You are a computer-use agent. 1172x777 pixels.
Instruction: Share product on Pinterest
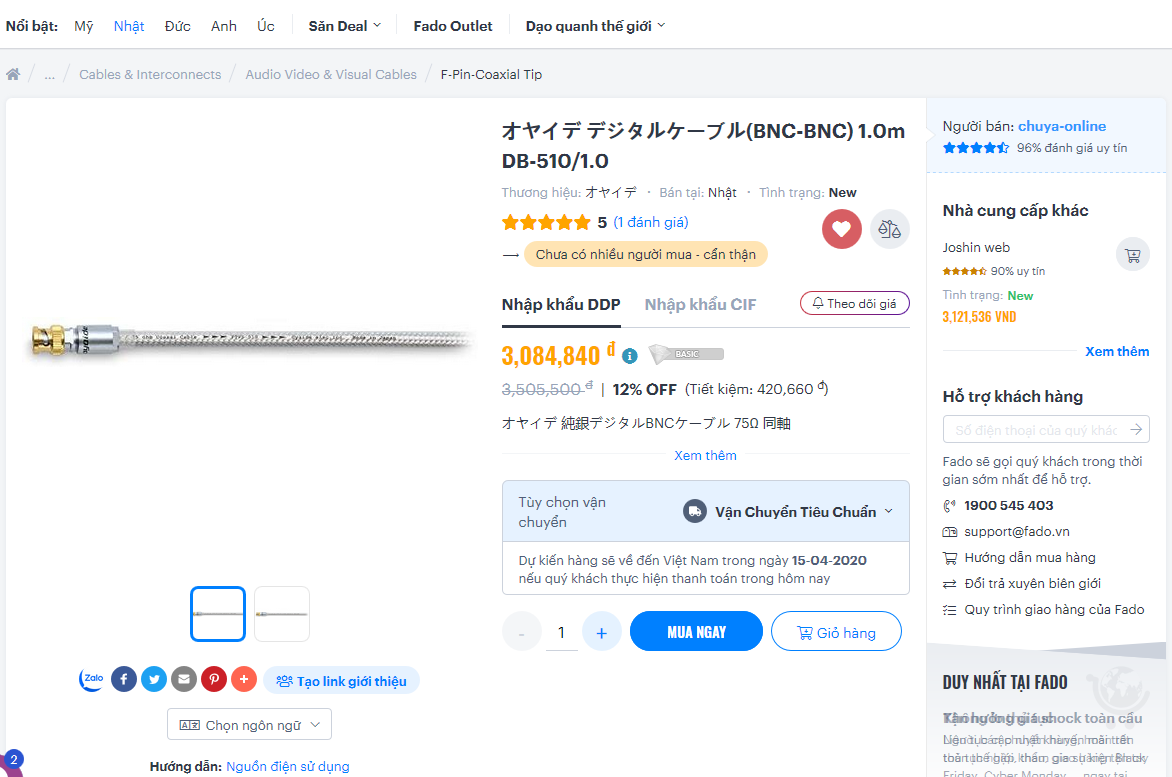tap(214, 679)
